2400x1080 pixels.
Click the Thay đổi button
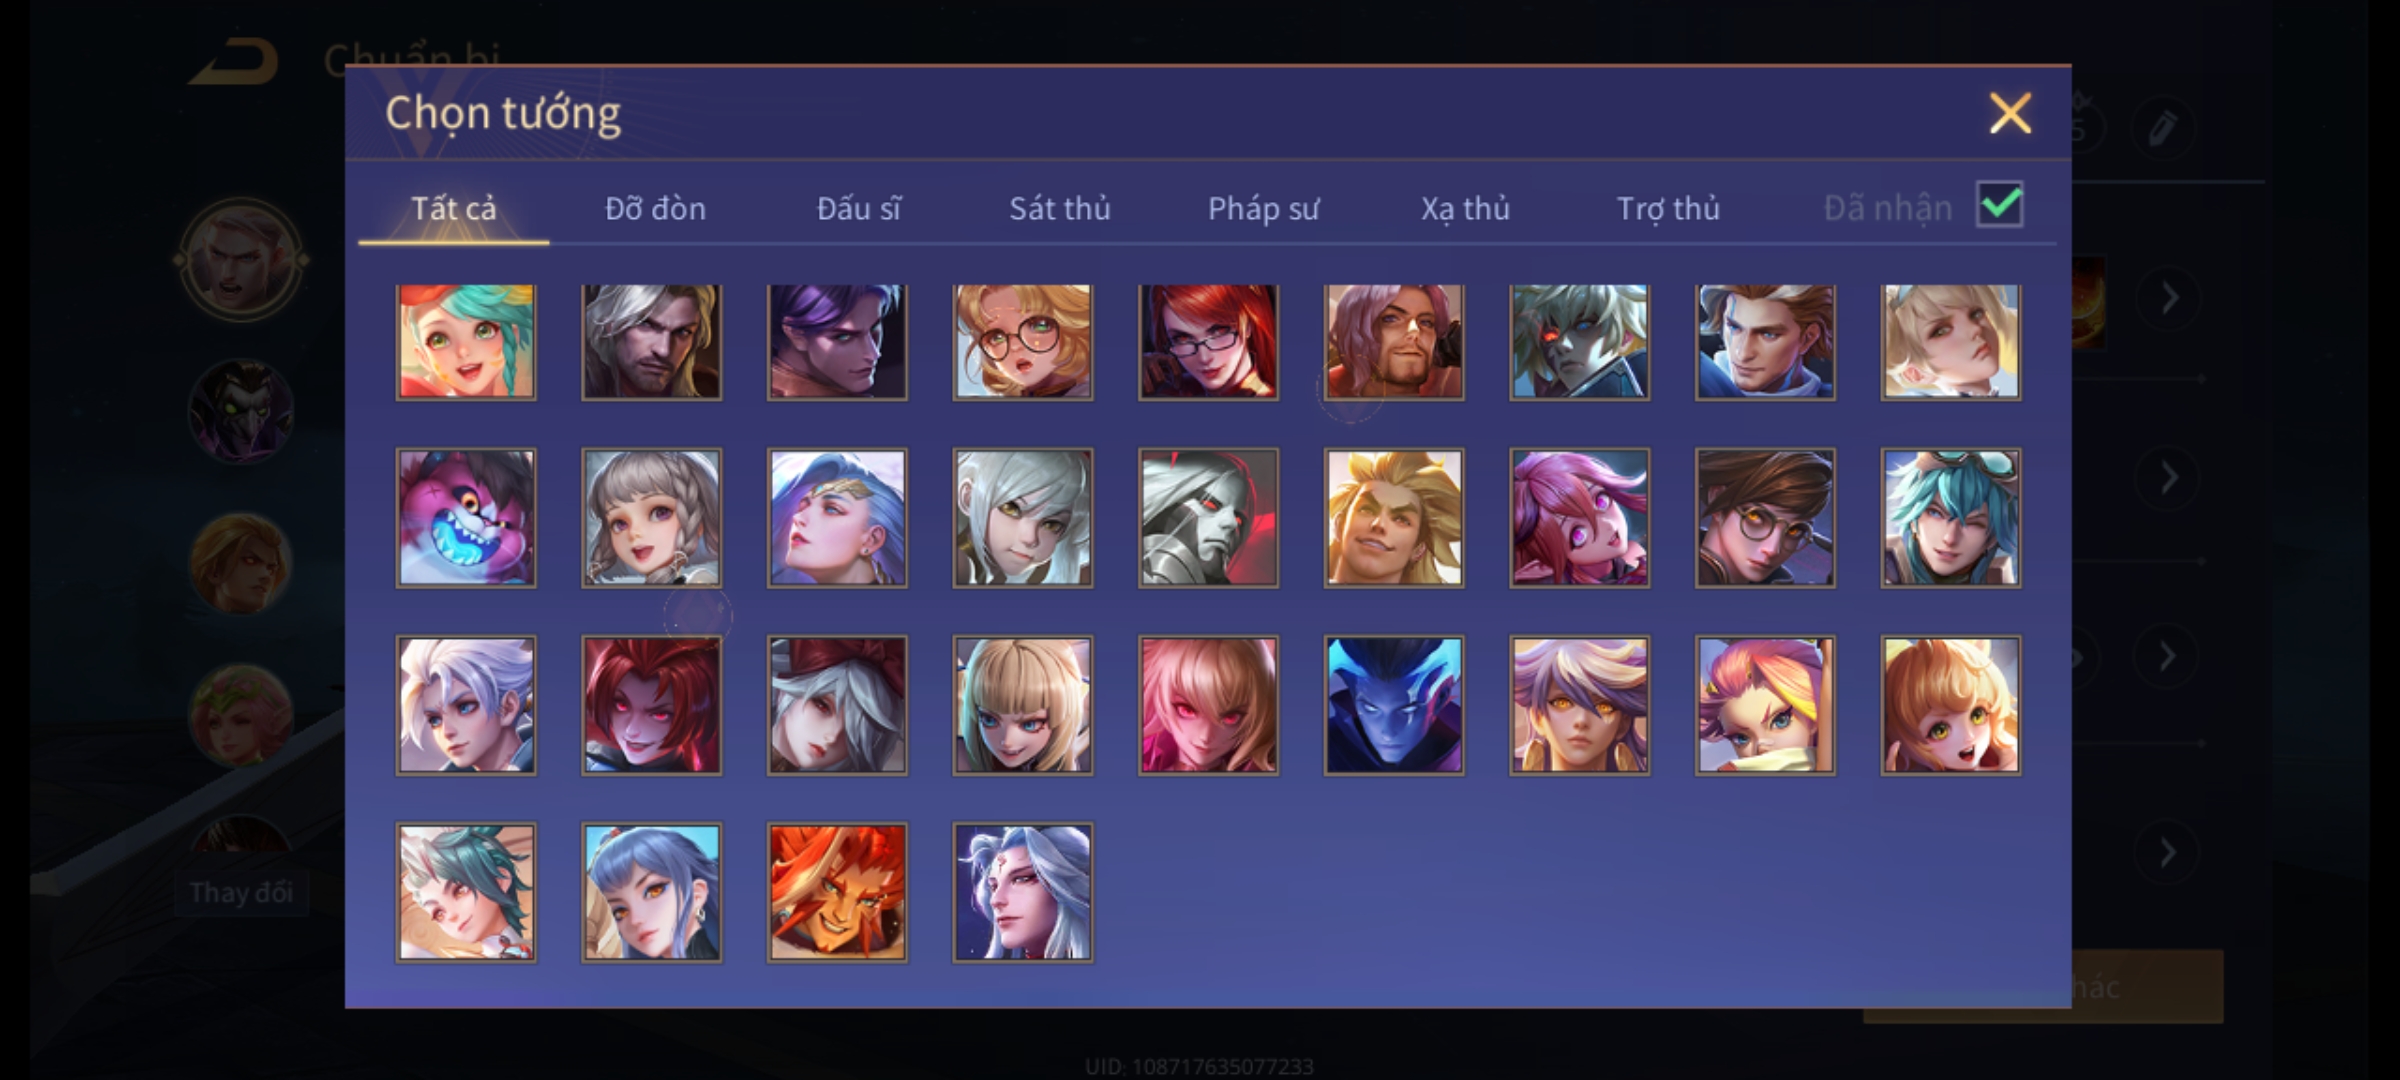tap(241, 892)
